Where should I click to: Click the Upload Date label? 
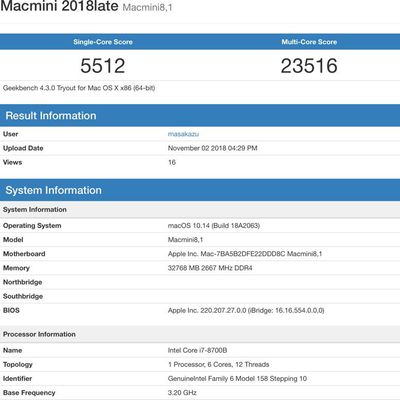(x=23, y=148)
